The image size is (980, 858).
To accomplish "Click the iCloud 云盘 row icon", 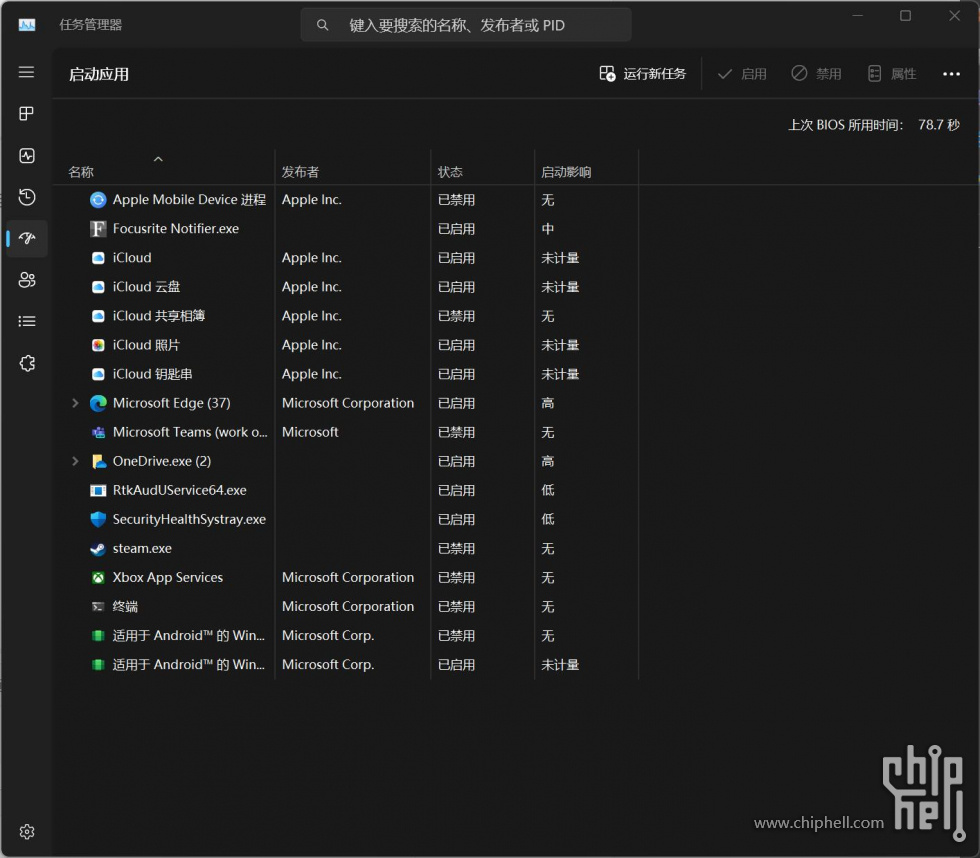I will pos(98,287).
